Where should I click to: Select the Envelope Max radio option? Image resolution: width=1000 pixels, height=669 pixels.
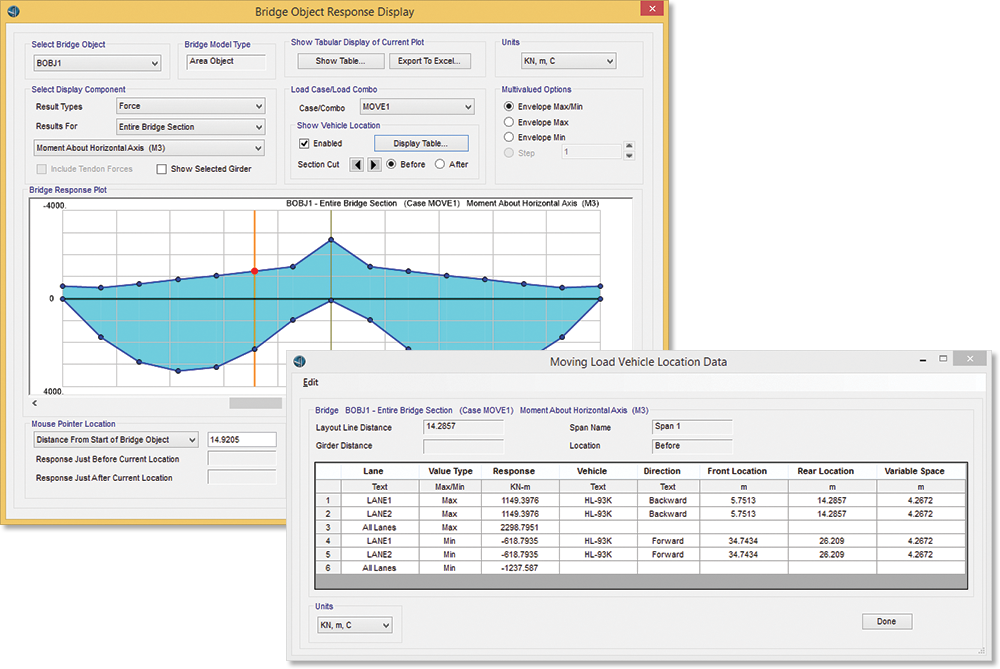click(x=509, y=122)
